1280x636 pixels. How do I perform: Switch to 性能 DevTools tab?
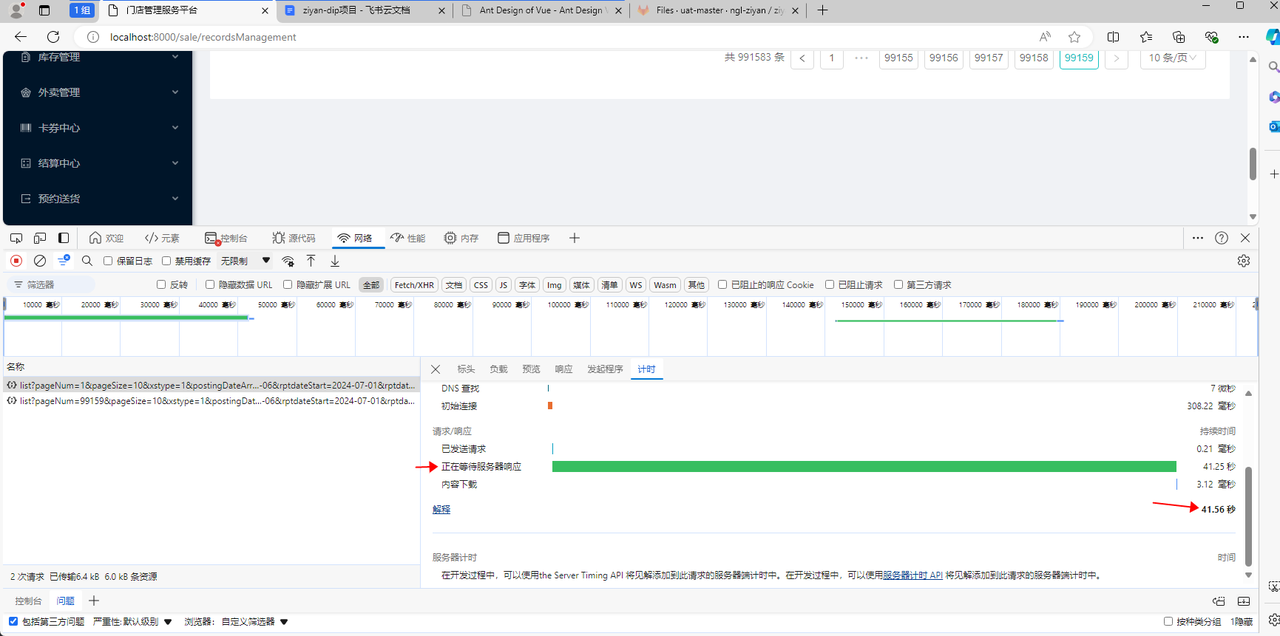(408, 238)
